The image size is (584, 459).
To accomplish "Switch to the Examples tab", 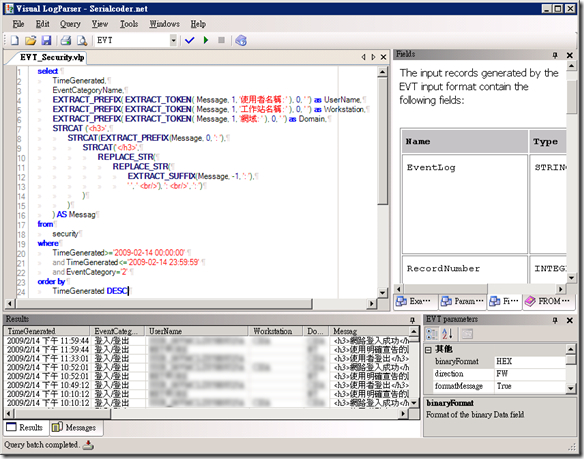I will pos(415,301).
